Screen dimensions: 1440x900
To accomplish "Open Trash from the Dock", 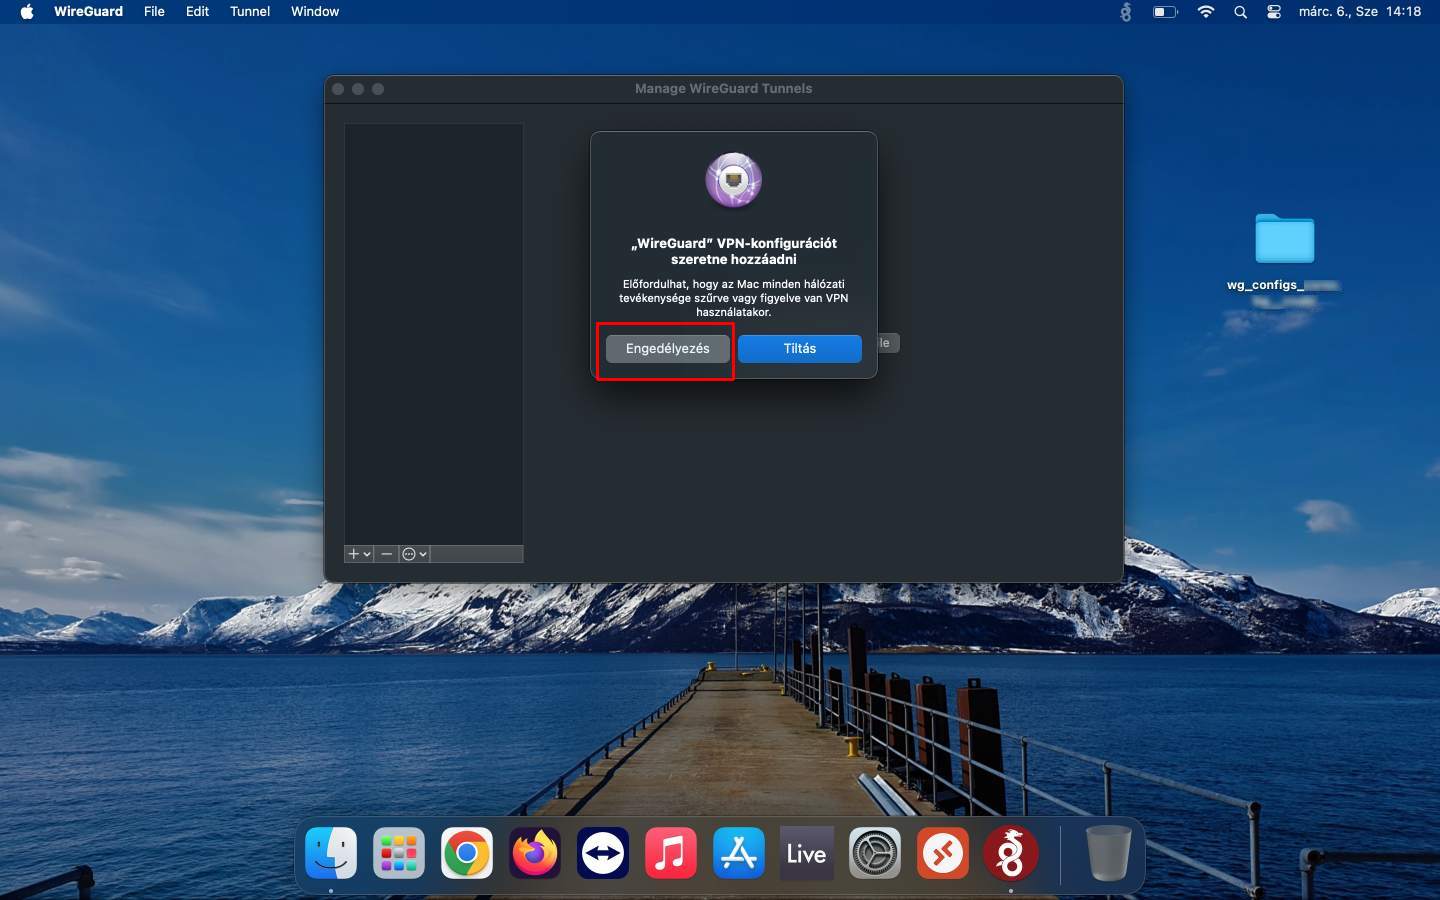I will (1108, 853).
